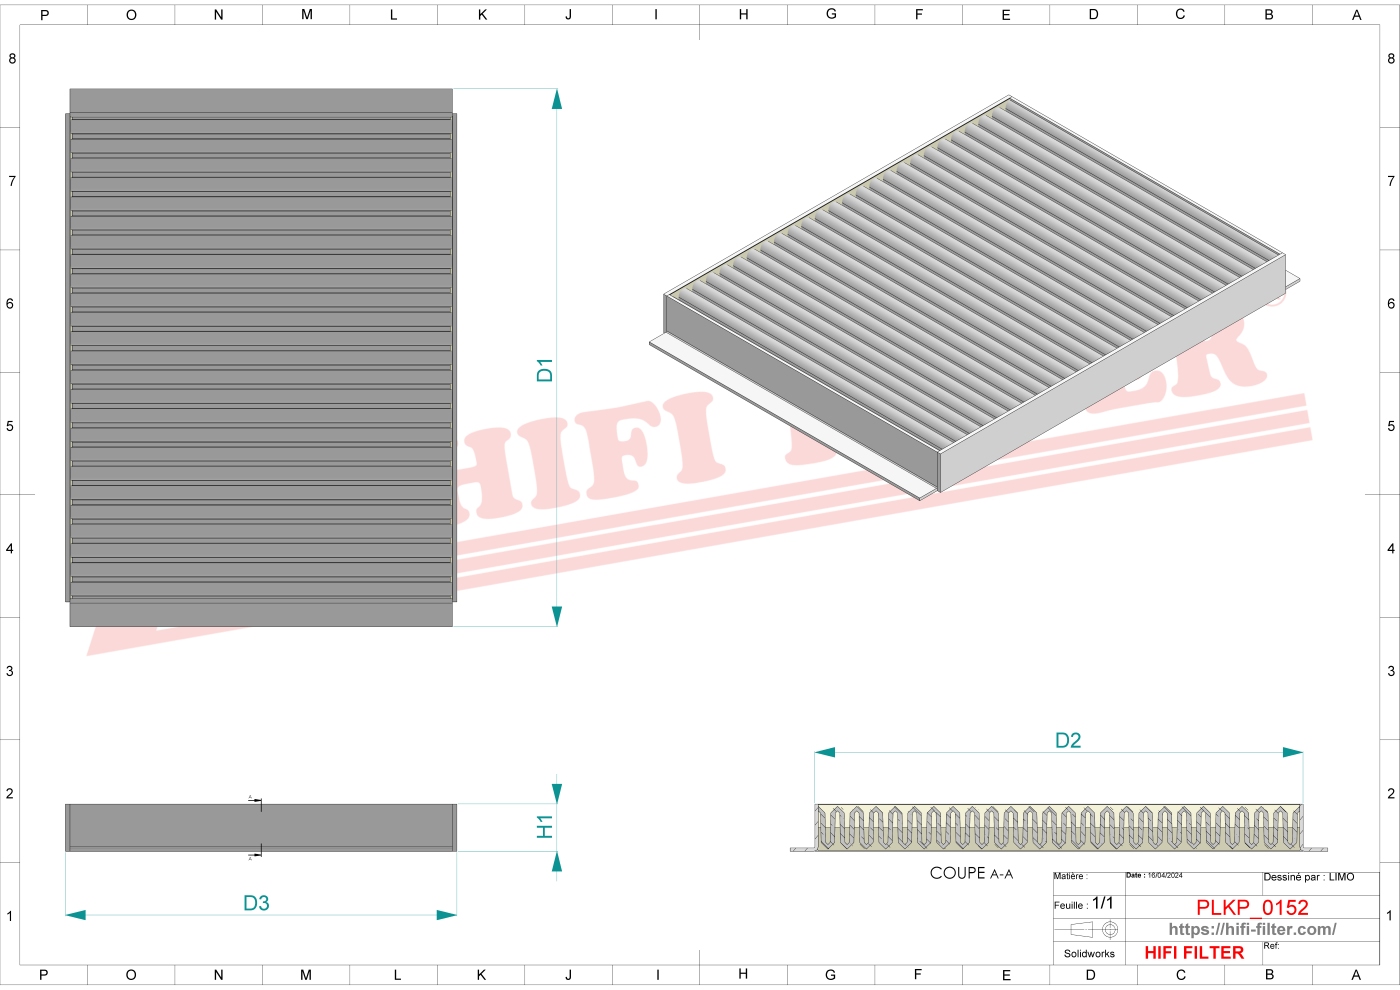Expand the D3 dimension label
The image size is (1400, 990).
256,902
